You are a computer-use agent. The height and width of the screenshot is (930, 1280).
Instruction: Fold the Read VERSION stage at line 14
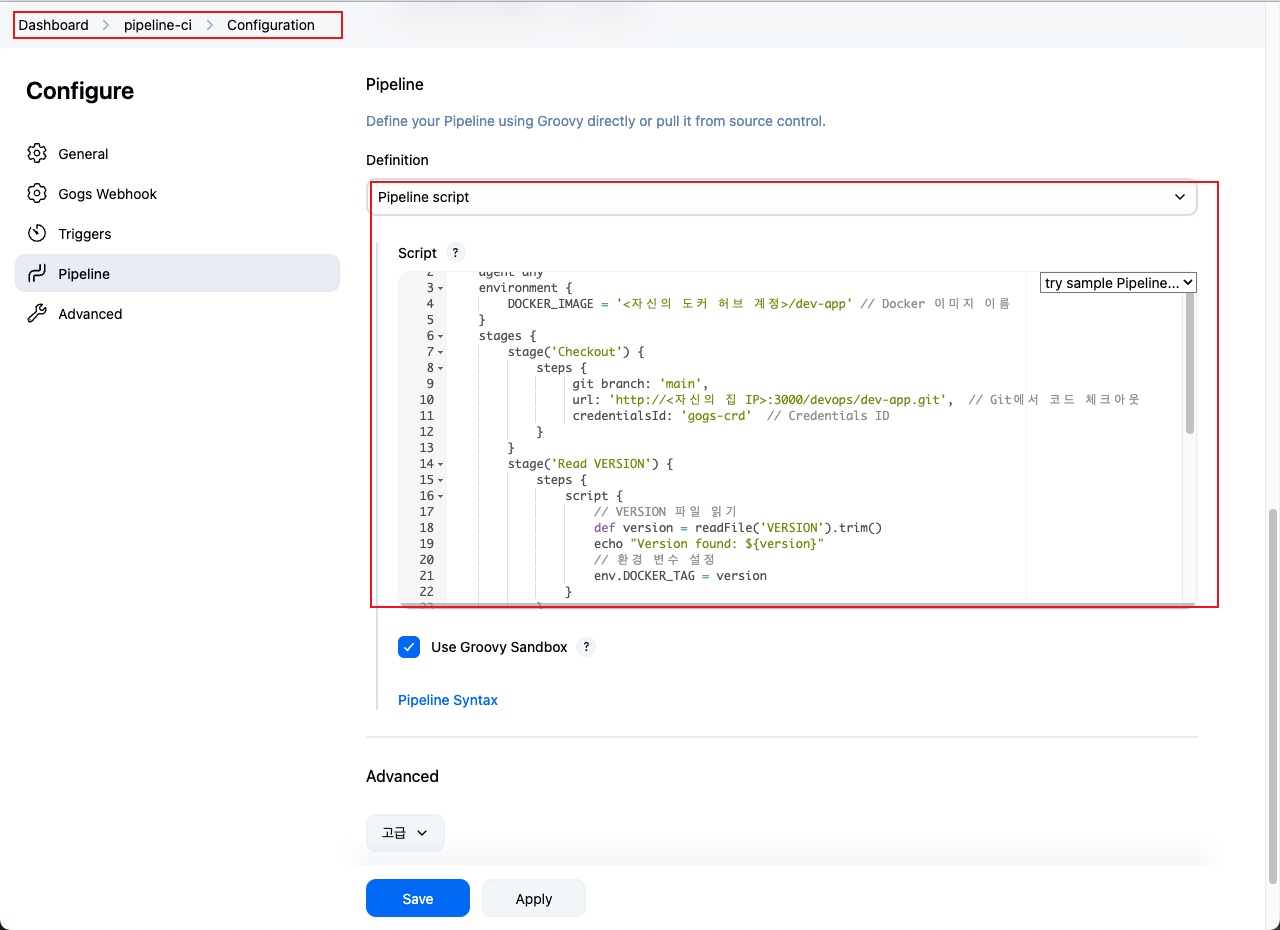tap(441, 464)
